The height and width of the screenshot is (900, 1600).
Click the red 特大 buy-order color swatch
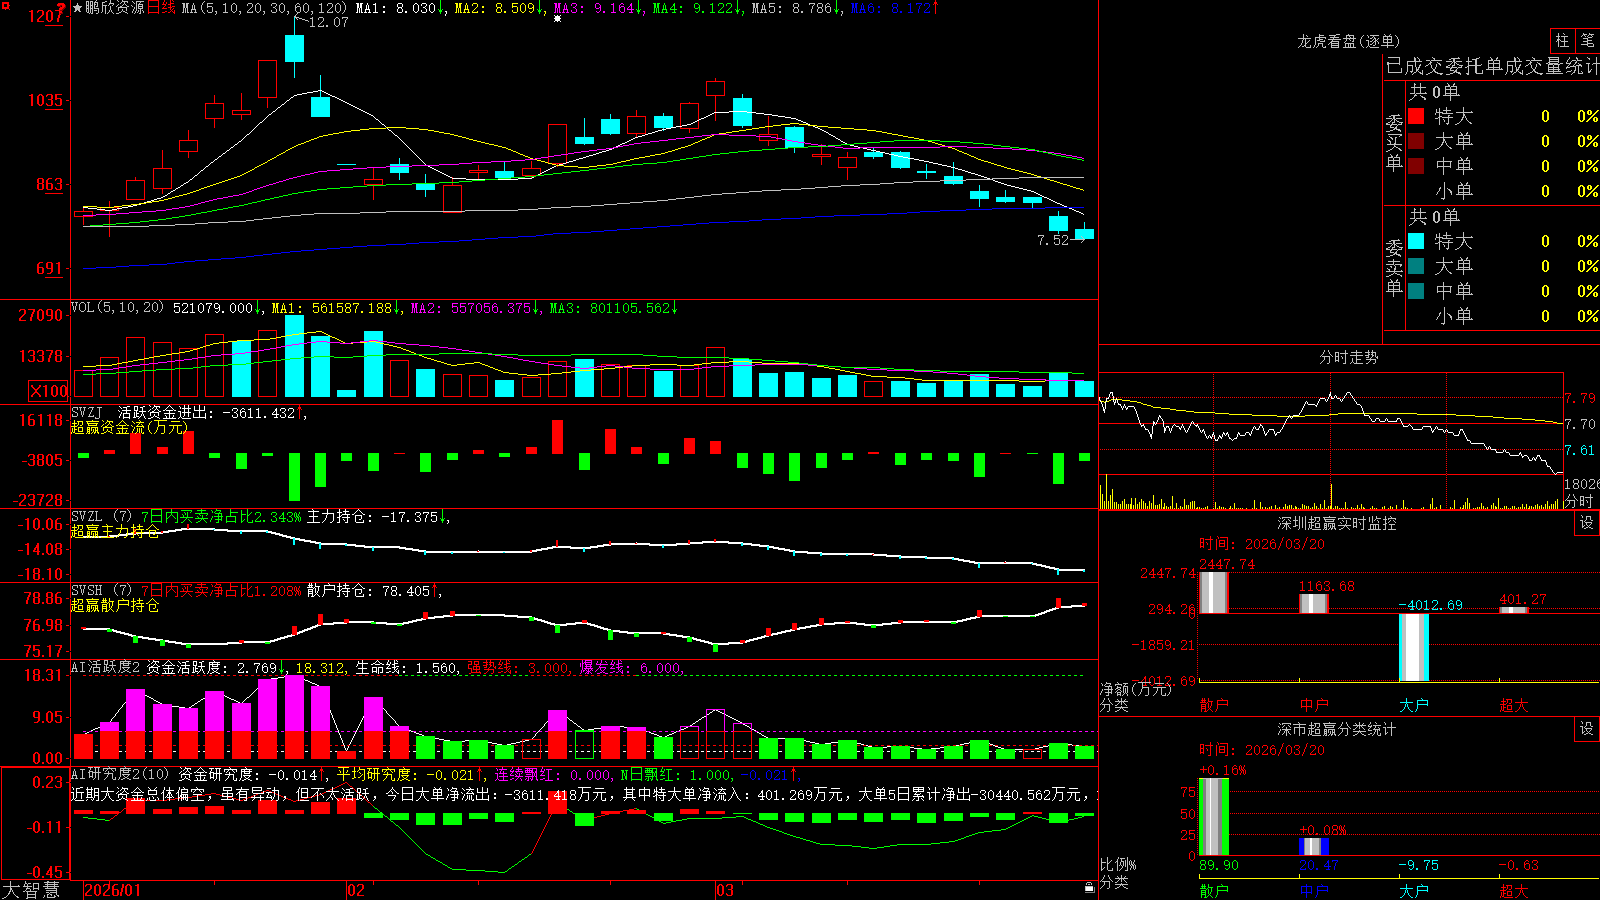1416,116
